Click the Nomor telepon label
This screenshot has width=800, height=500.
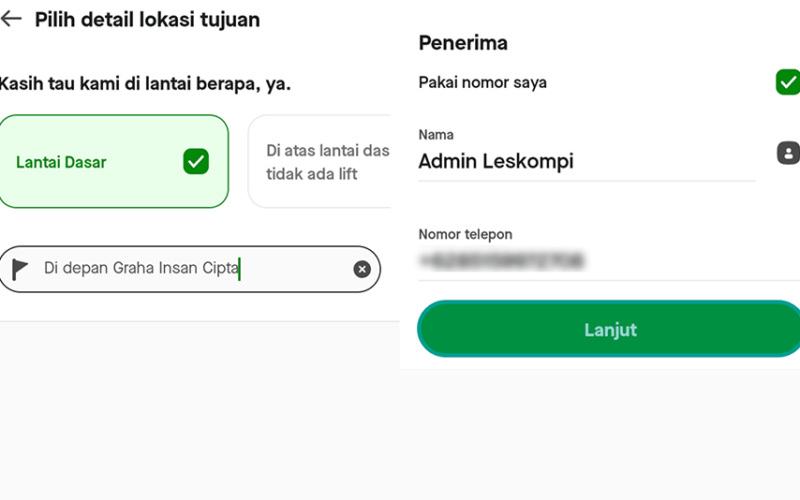pos(465,234)
